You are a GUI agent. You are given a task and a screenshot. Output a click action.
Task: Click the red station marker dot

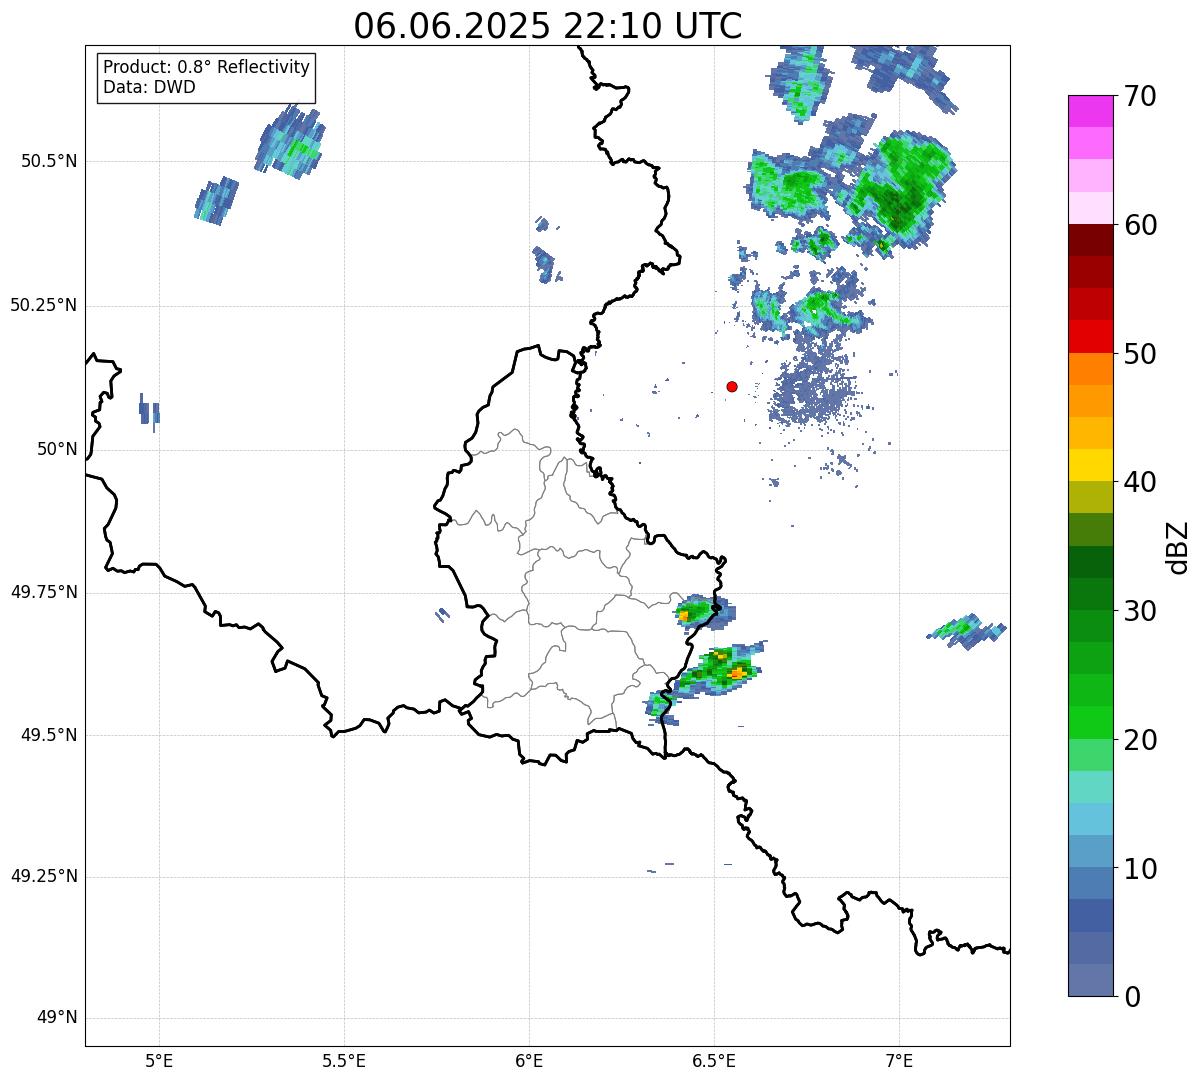[x=732, y=386]
